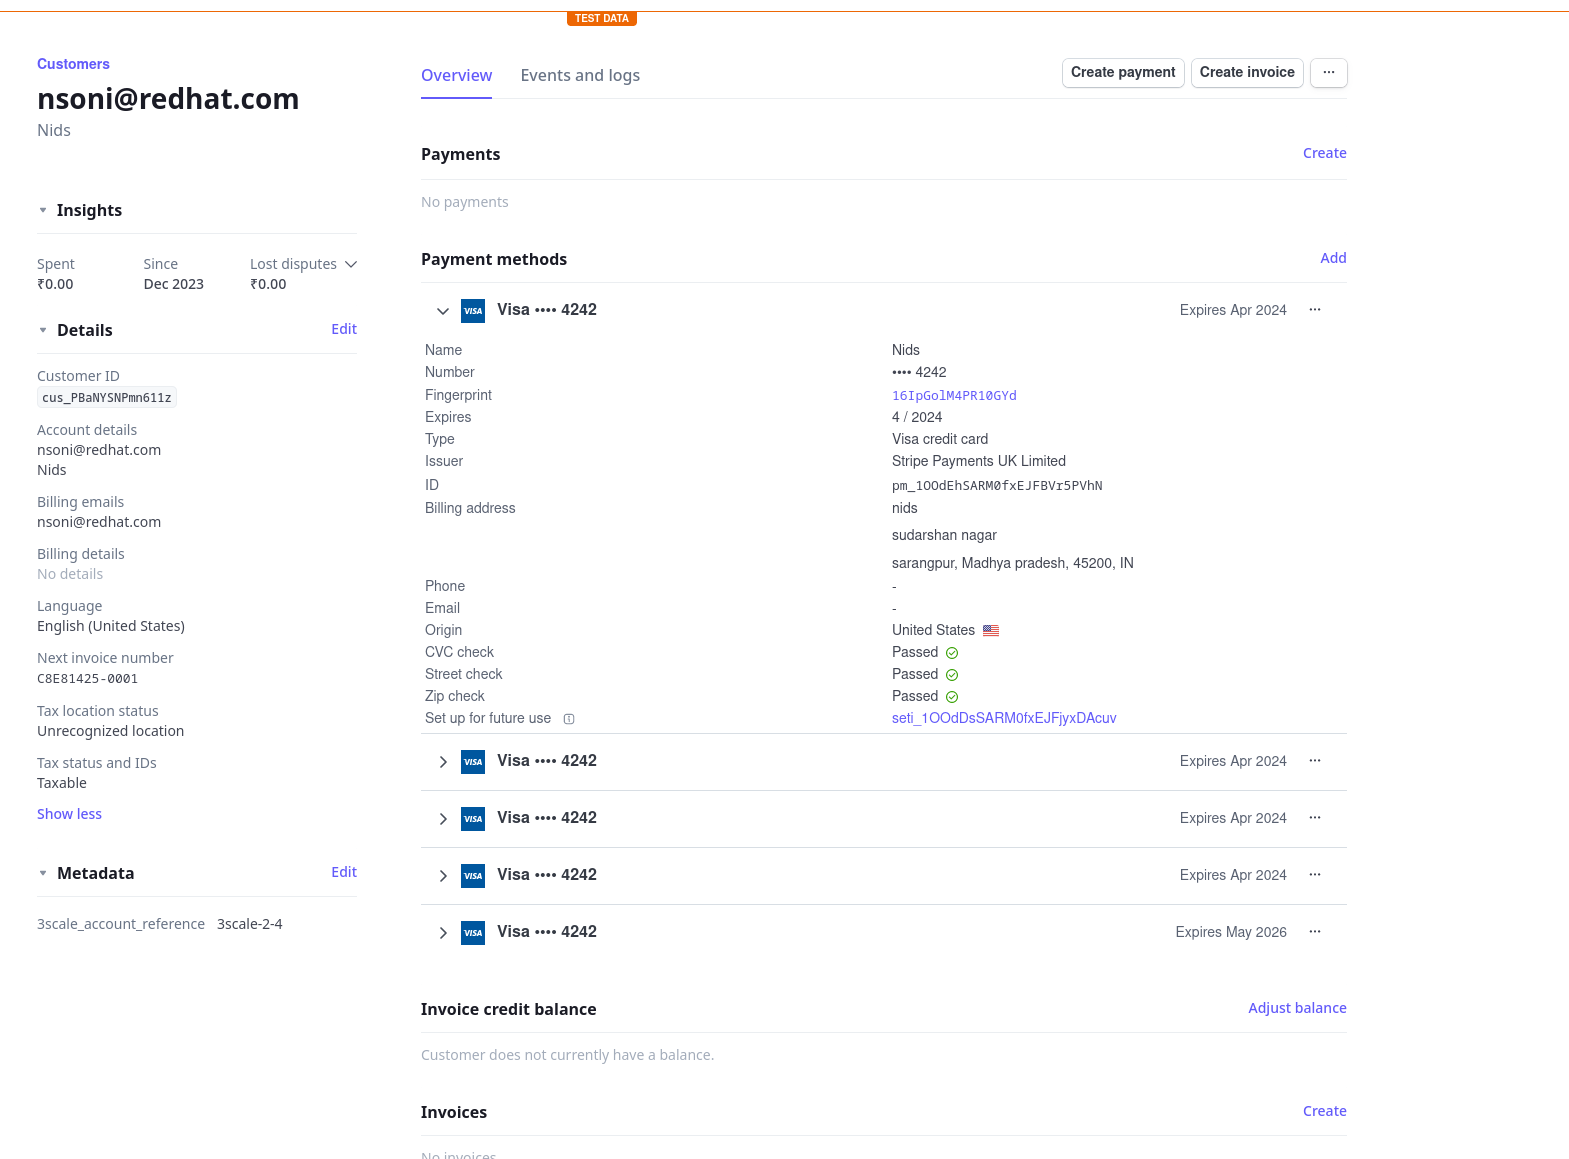
Task: Click the Taxable tax status value
Action: click(x=62, y=783)
